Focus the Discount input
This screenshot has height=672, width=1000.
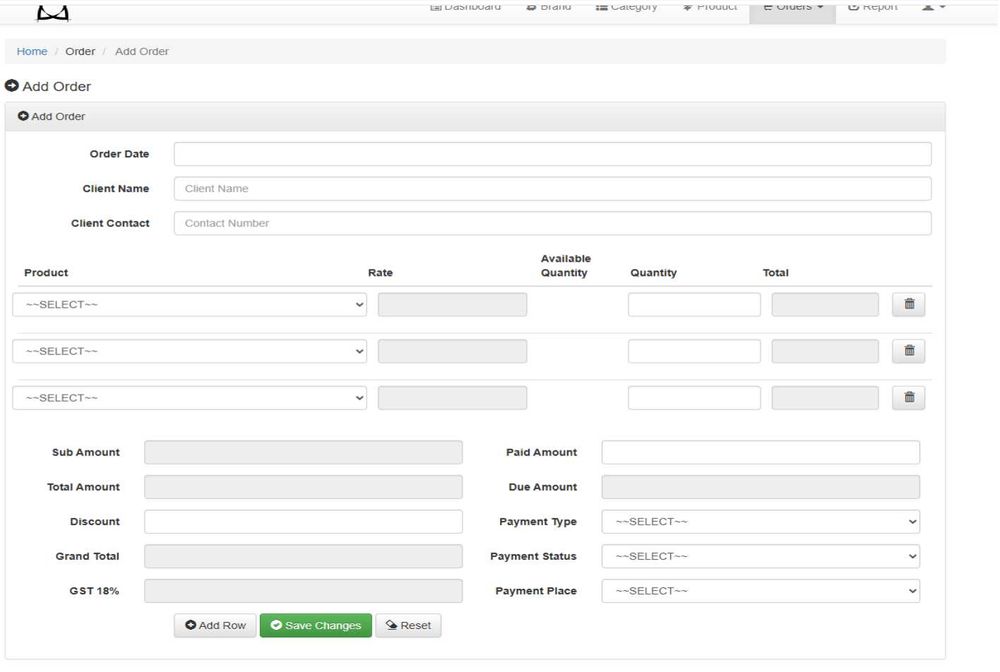click(303, 522)
